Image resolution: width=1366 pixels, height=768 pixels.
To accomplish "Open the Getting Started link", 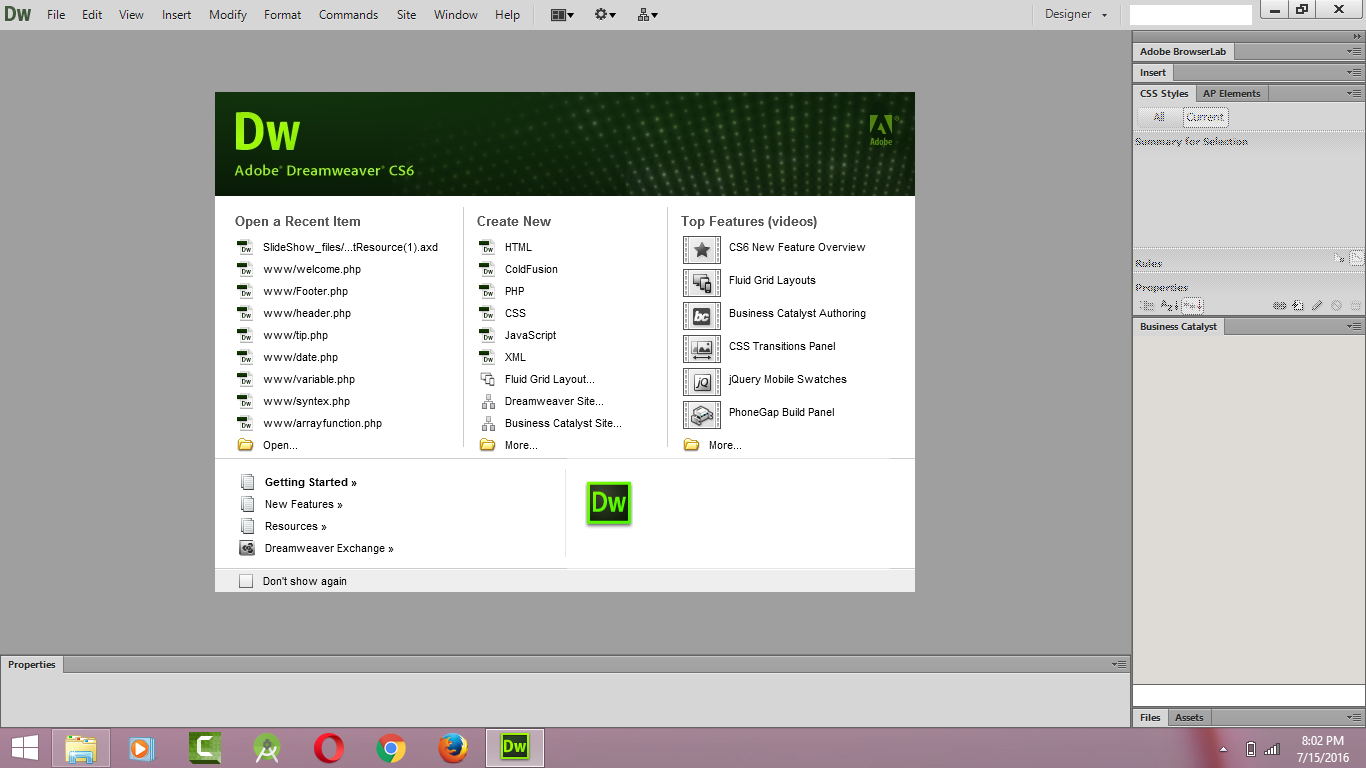I will tap(310, 482).
